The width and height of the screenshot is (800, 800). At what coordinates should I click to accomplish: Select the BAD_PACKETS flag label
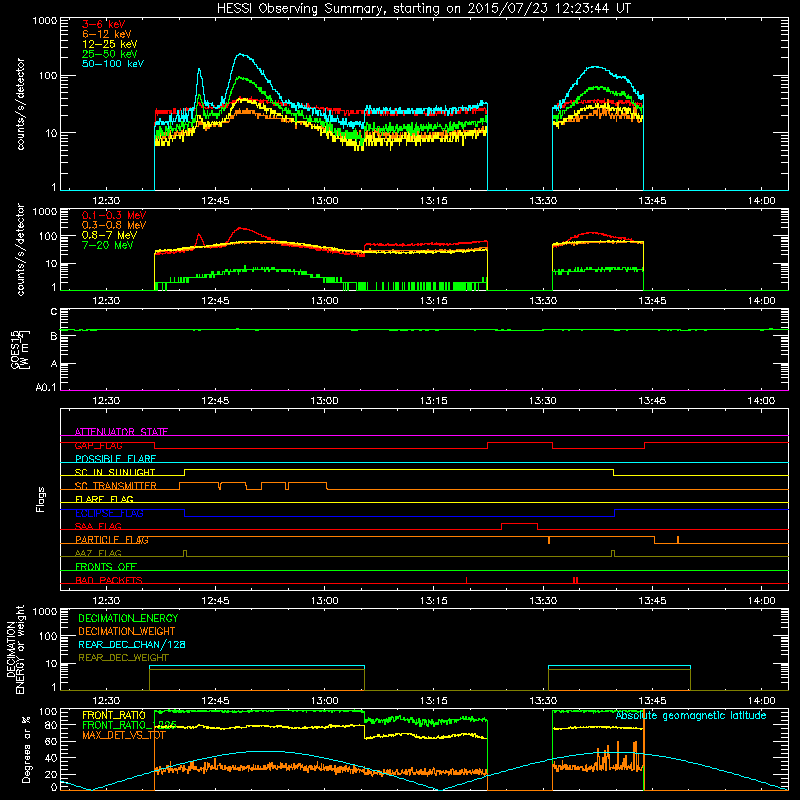(109, 580)
